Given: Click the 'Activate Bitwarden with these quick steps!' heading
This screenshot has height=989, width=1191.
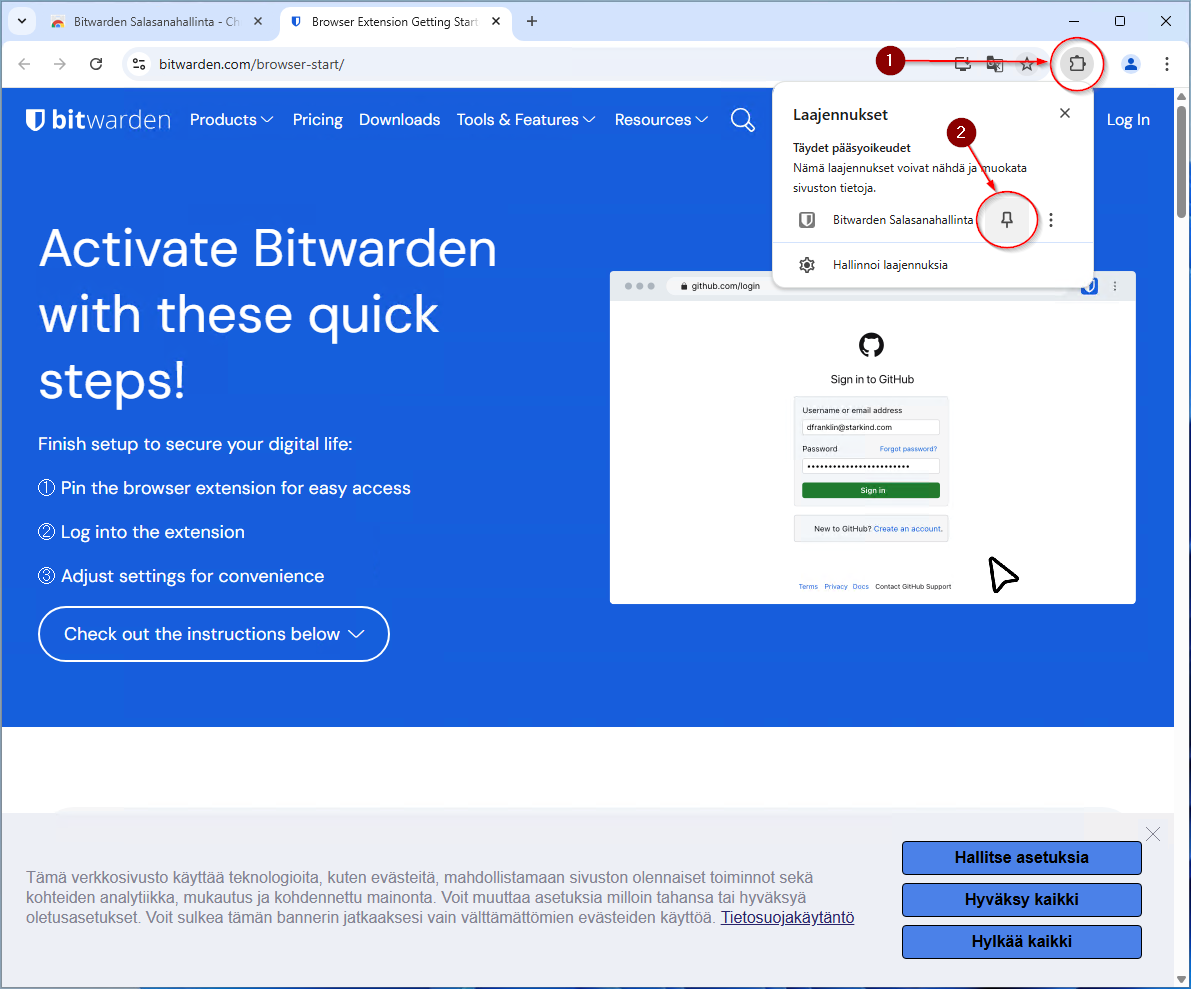Looking at the screenshot, I should coord(267,314).
